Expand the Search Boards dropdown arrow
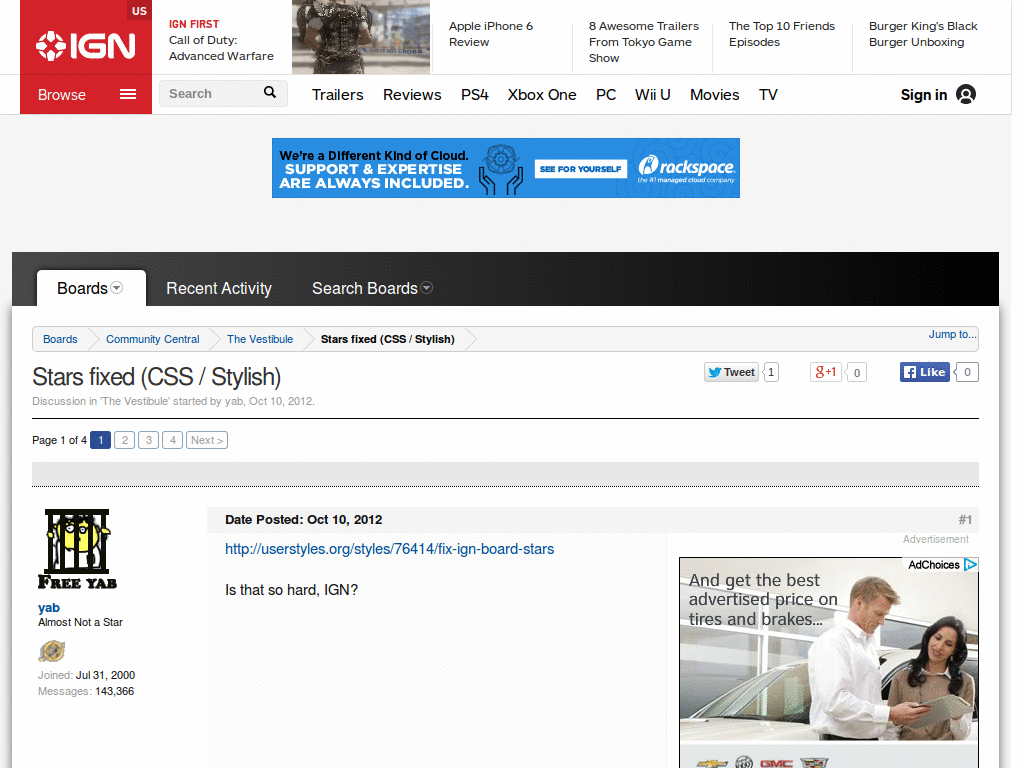The image size is (1024, 768). click(427, 288)
